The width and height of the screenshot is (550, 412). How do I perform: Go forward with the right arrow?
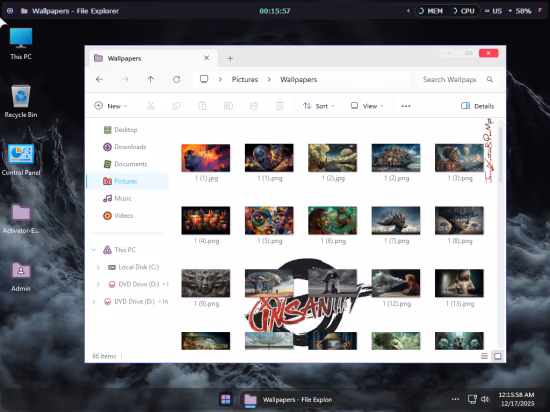pos(125,79)
